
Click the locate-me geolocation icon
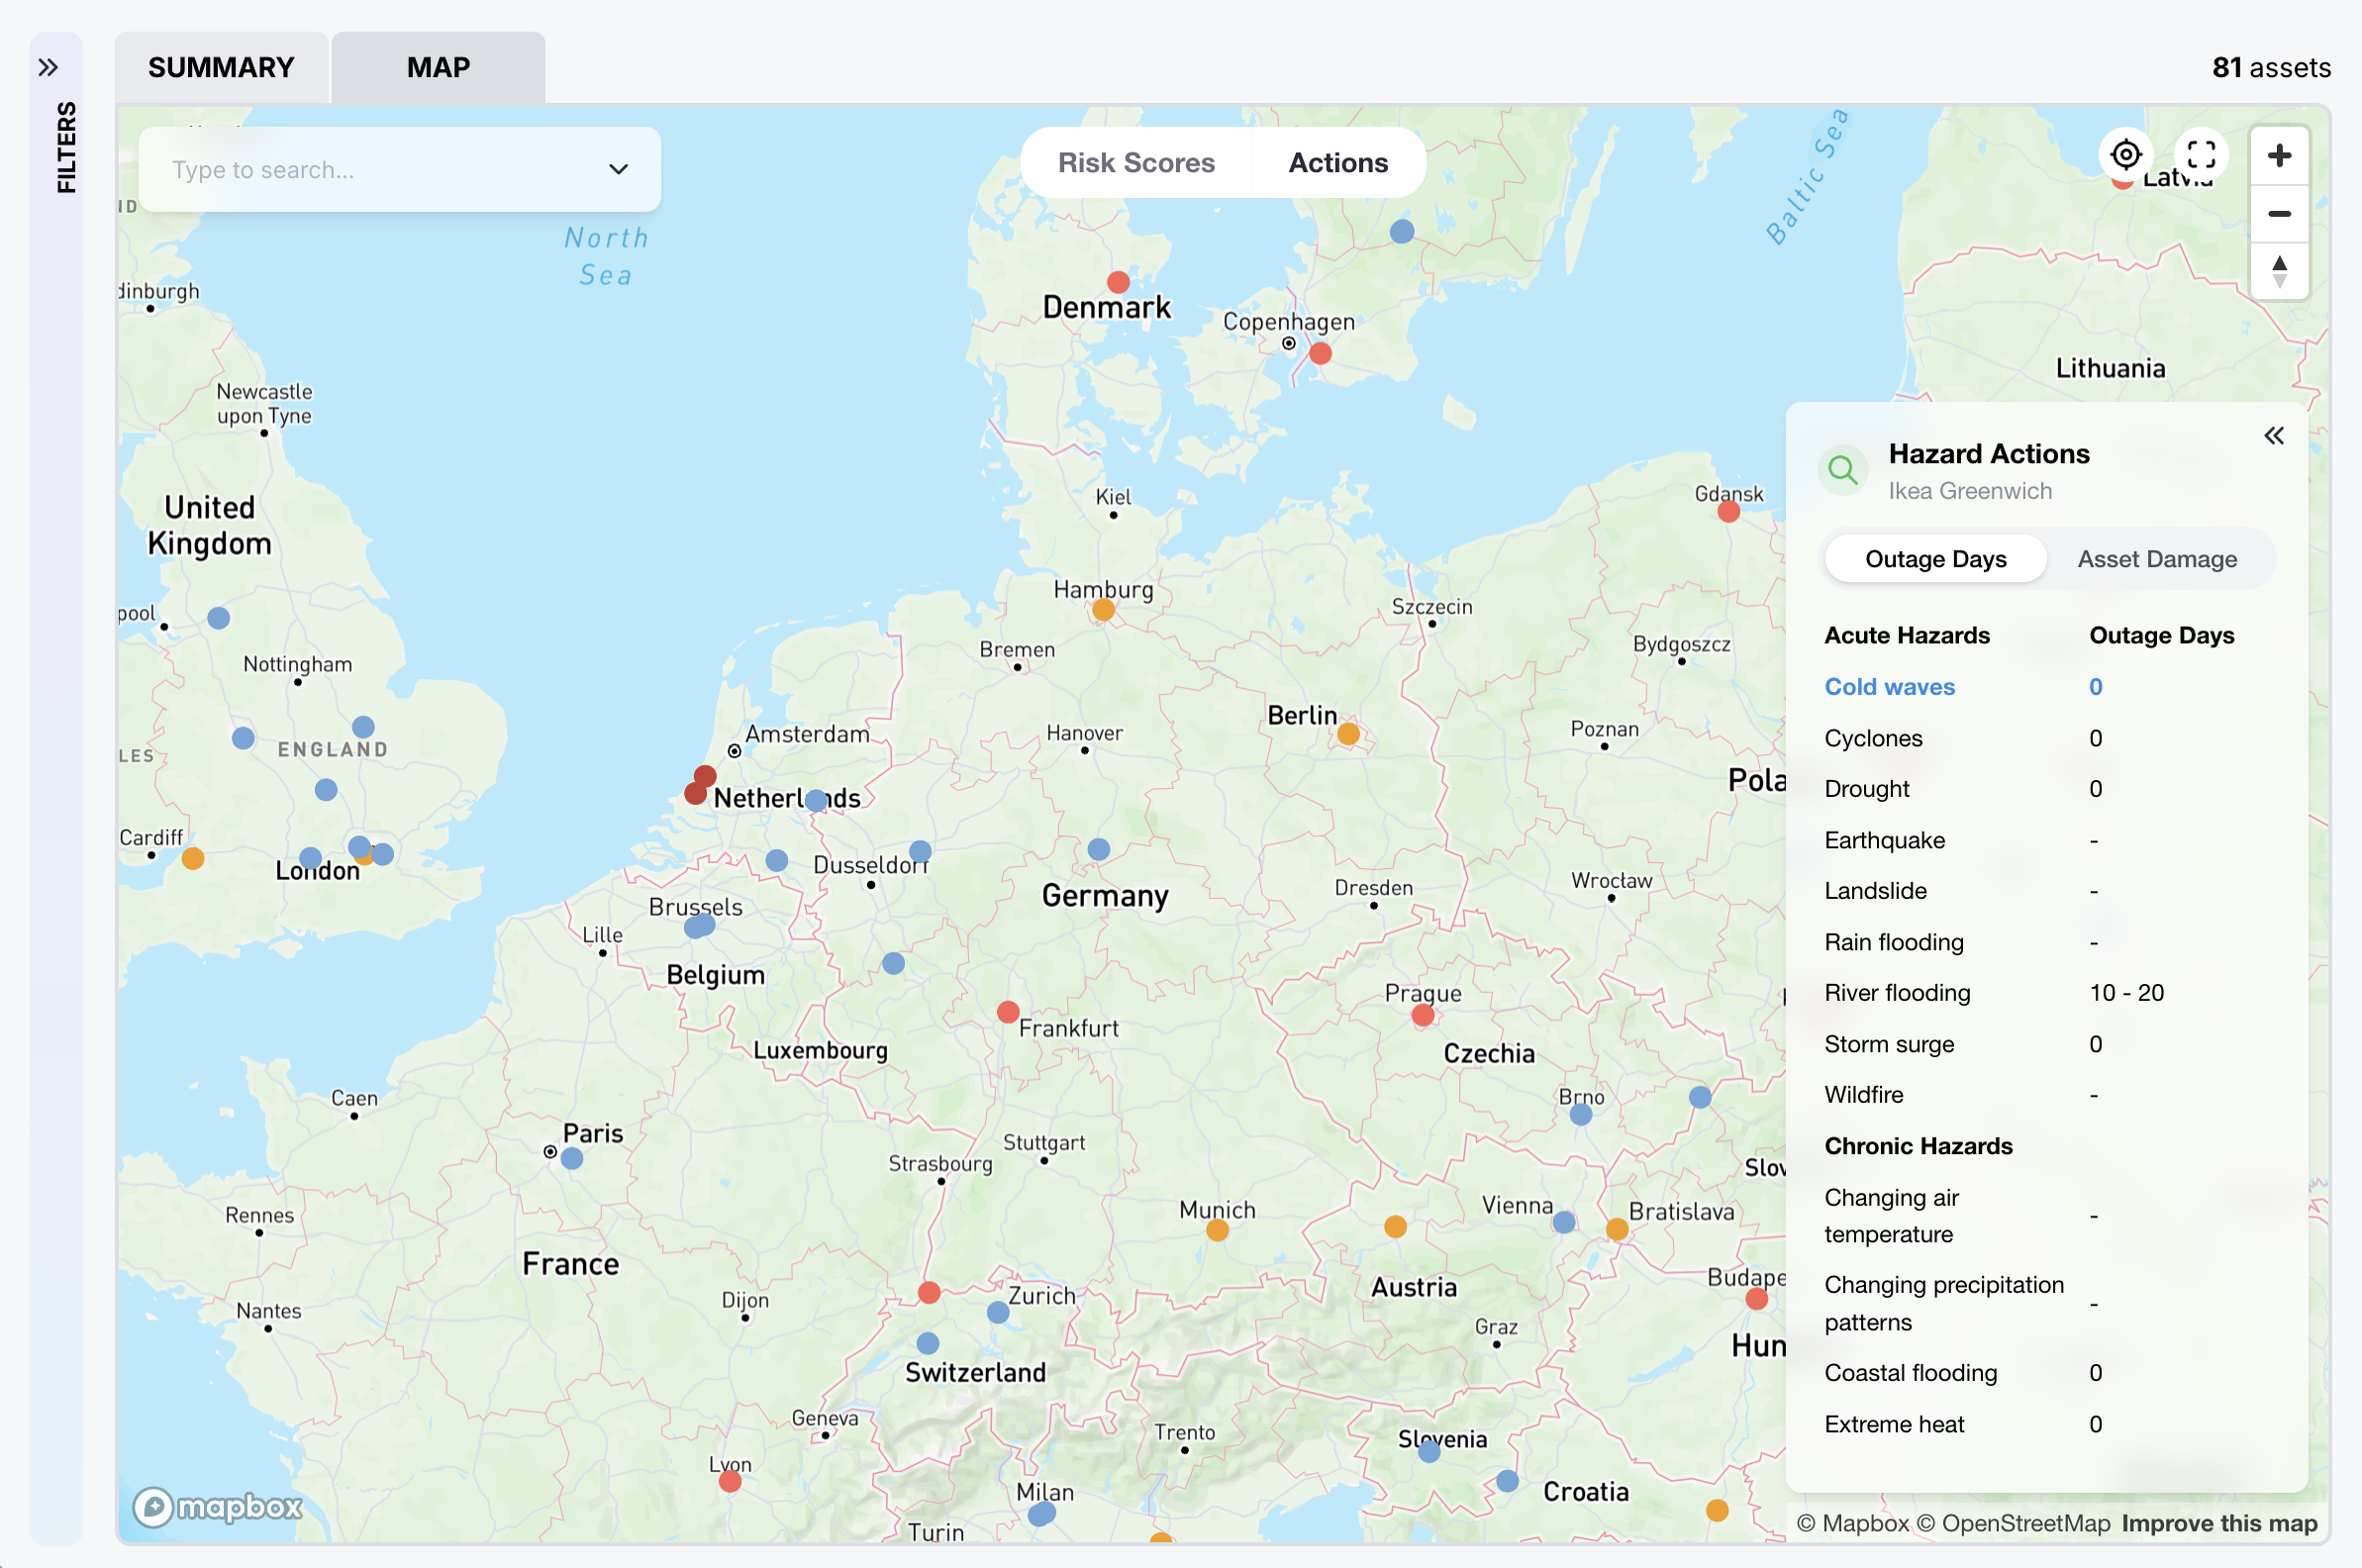point(2125,155)
